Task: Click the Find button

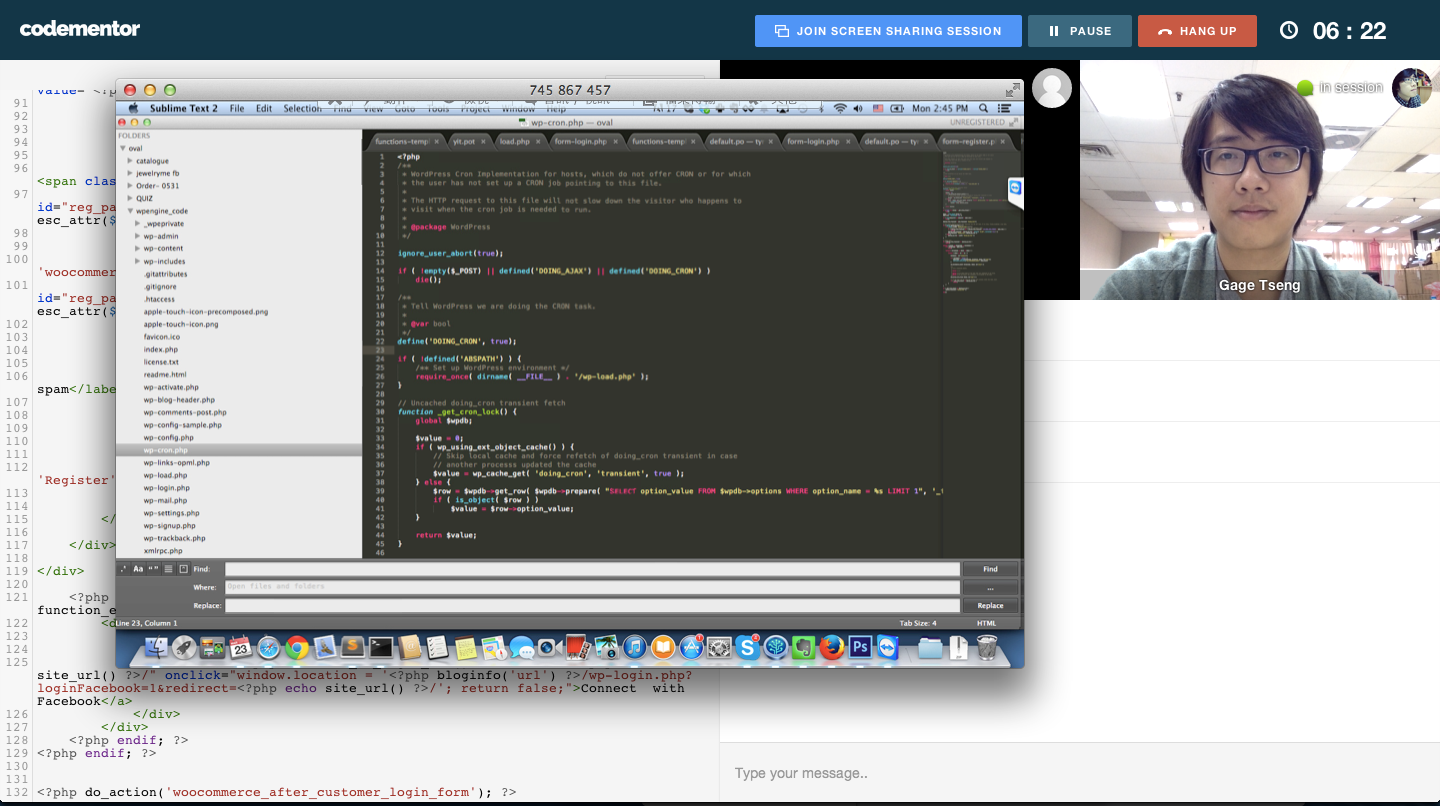Action: 990,569
